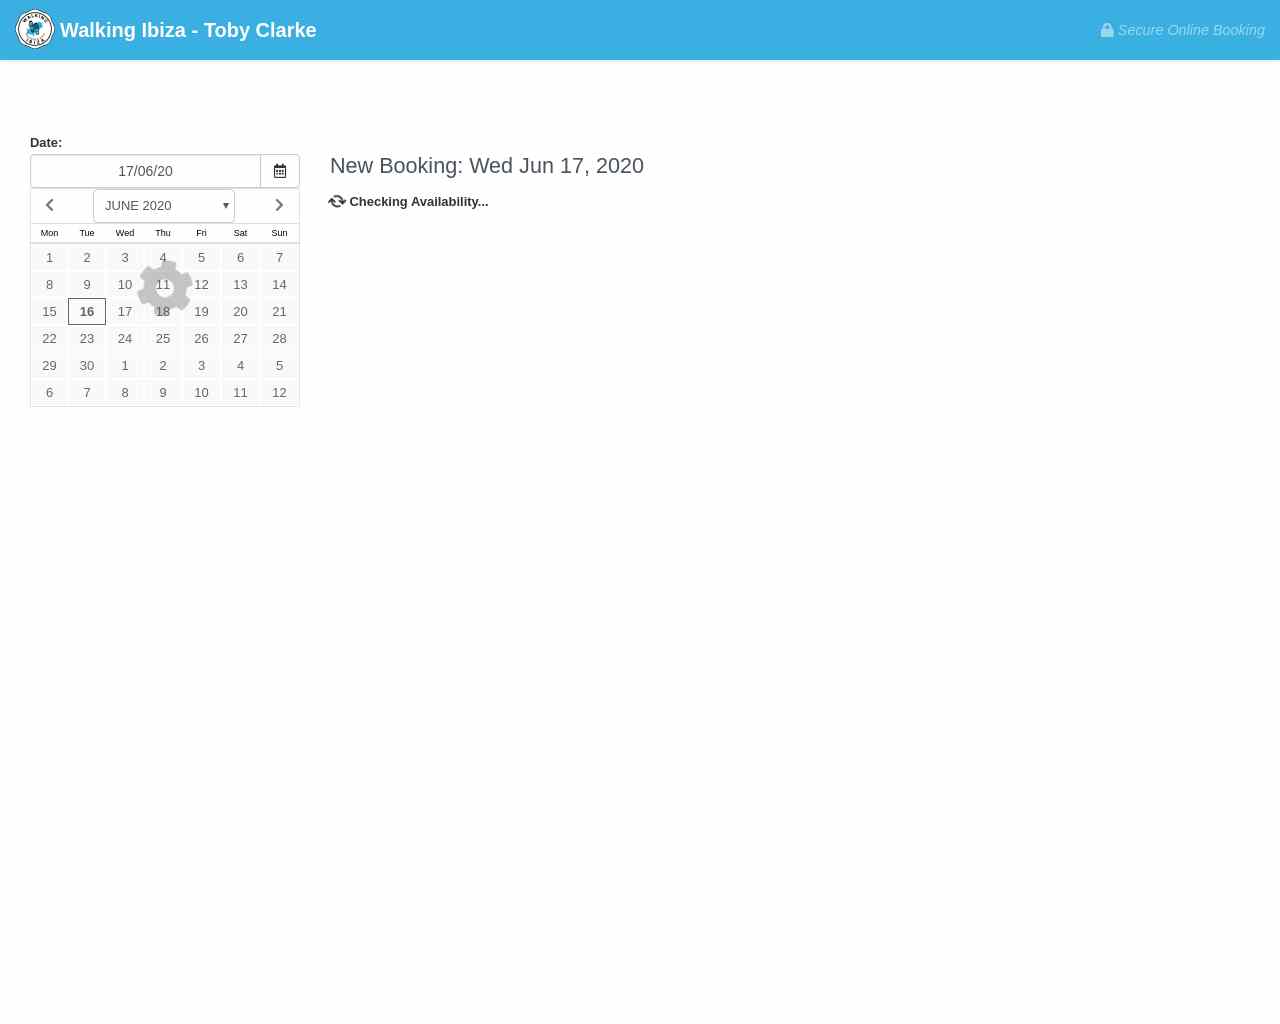
Task: Select June 10 on calendar
Action: click(125, 285)
